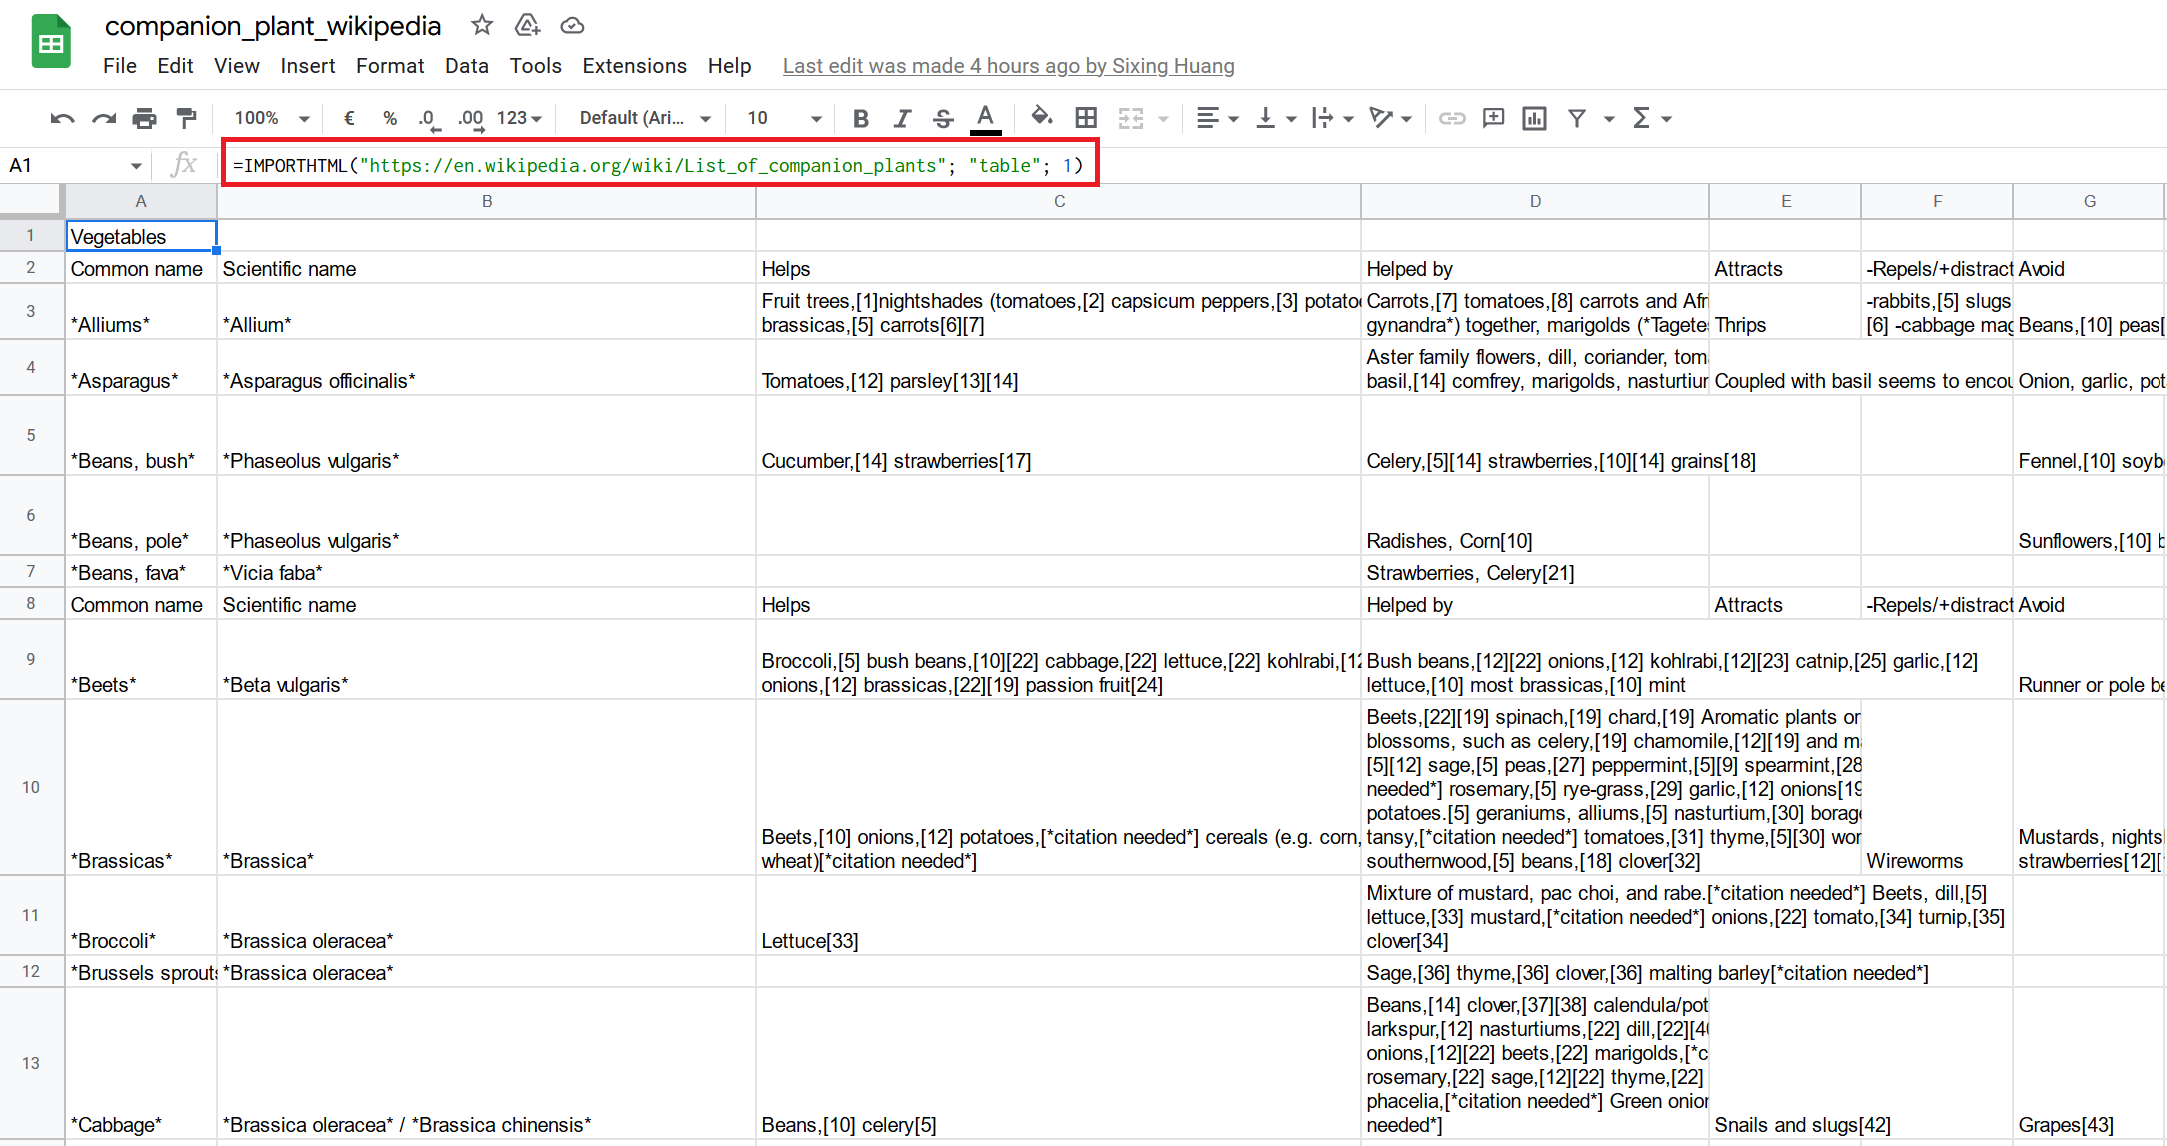Open the fill color picker
This screenshot has width=2167, height=1146.
[x=1041, y=118]
